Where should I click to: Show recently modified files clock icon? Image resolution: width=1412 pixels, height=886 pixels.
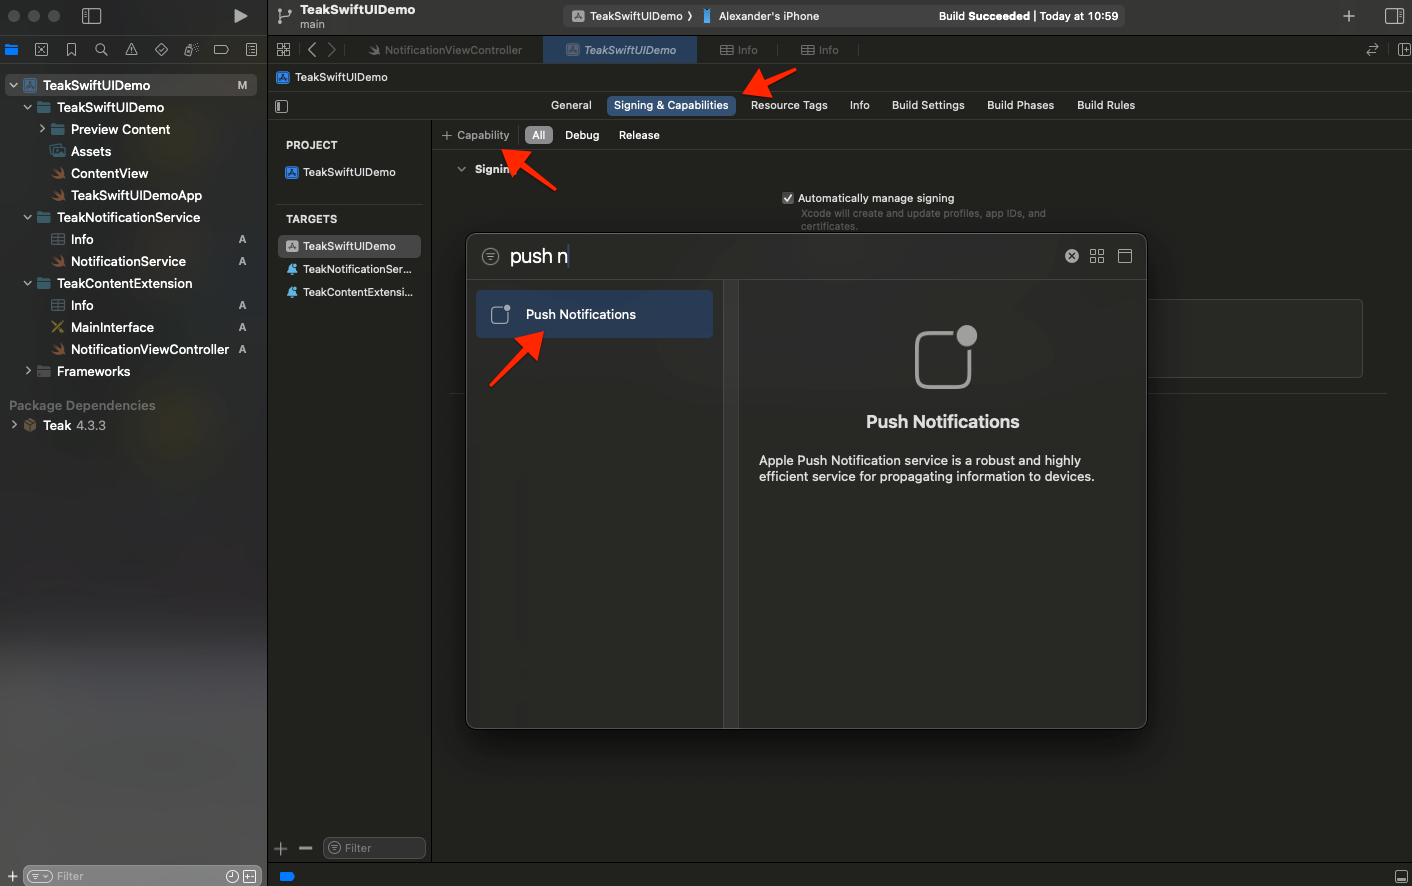pos(232,876)
